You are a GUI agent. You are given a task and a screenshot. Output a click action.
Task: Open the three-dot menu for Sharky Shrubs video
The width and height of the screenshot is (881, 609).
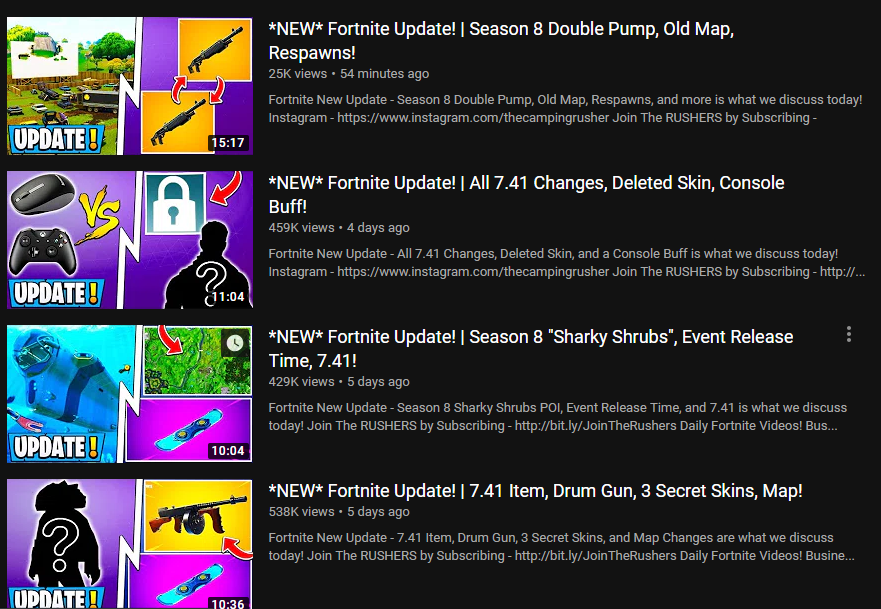849,334
